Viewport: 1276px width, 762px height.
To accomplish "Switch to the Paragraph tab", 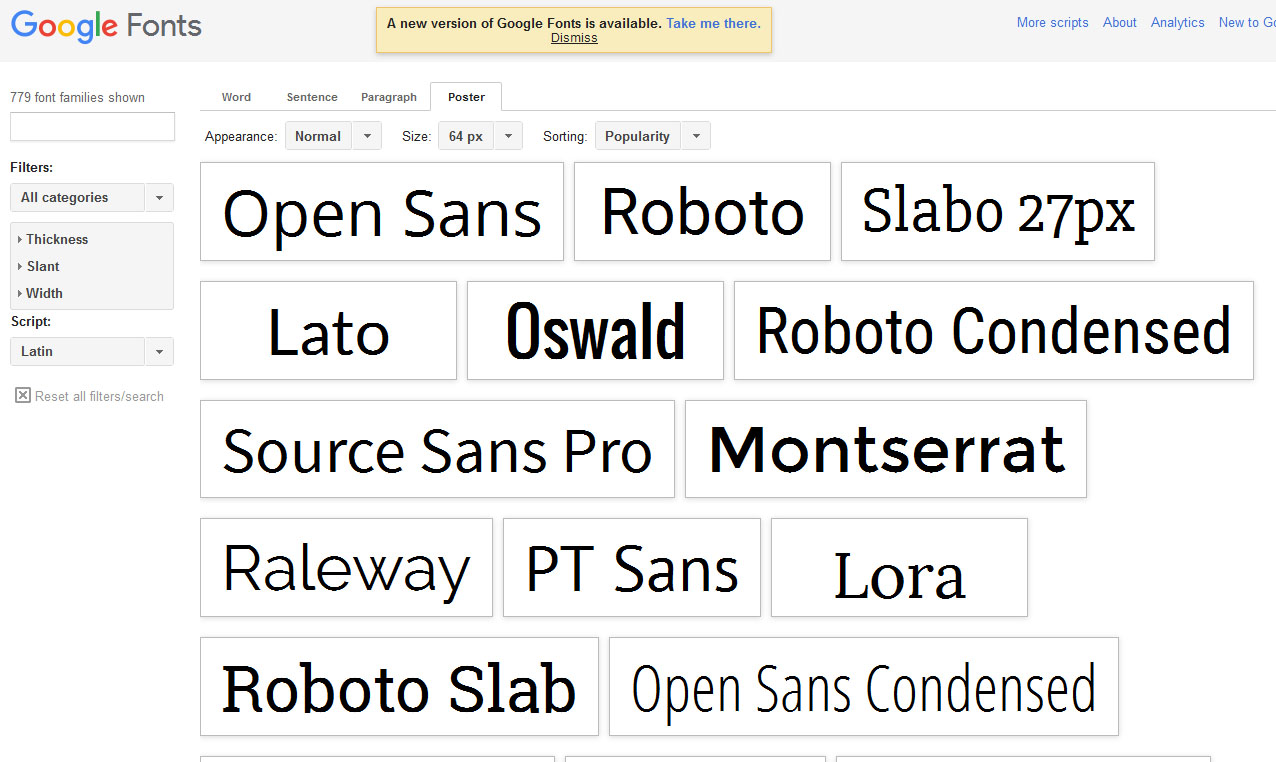I will pos(389,97).
